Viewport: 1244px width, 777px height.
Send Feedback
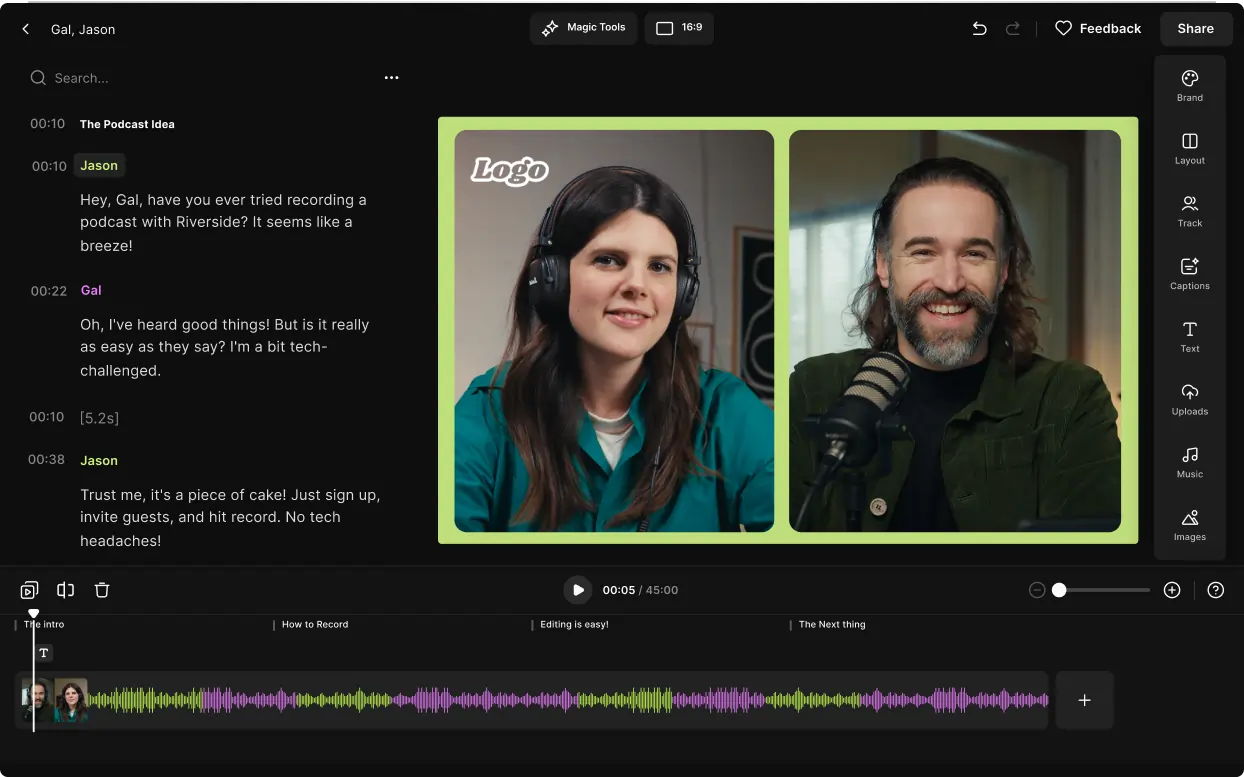[1098, 28]
